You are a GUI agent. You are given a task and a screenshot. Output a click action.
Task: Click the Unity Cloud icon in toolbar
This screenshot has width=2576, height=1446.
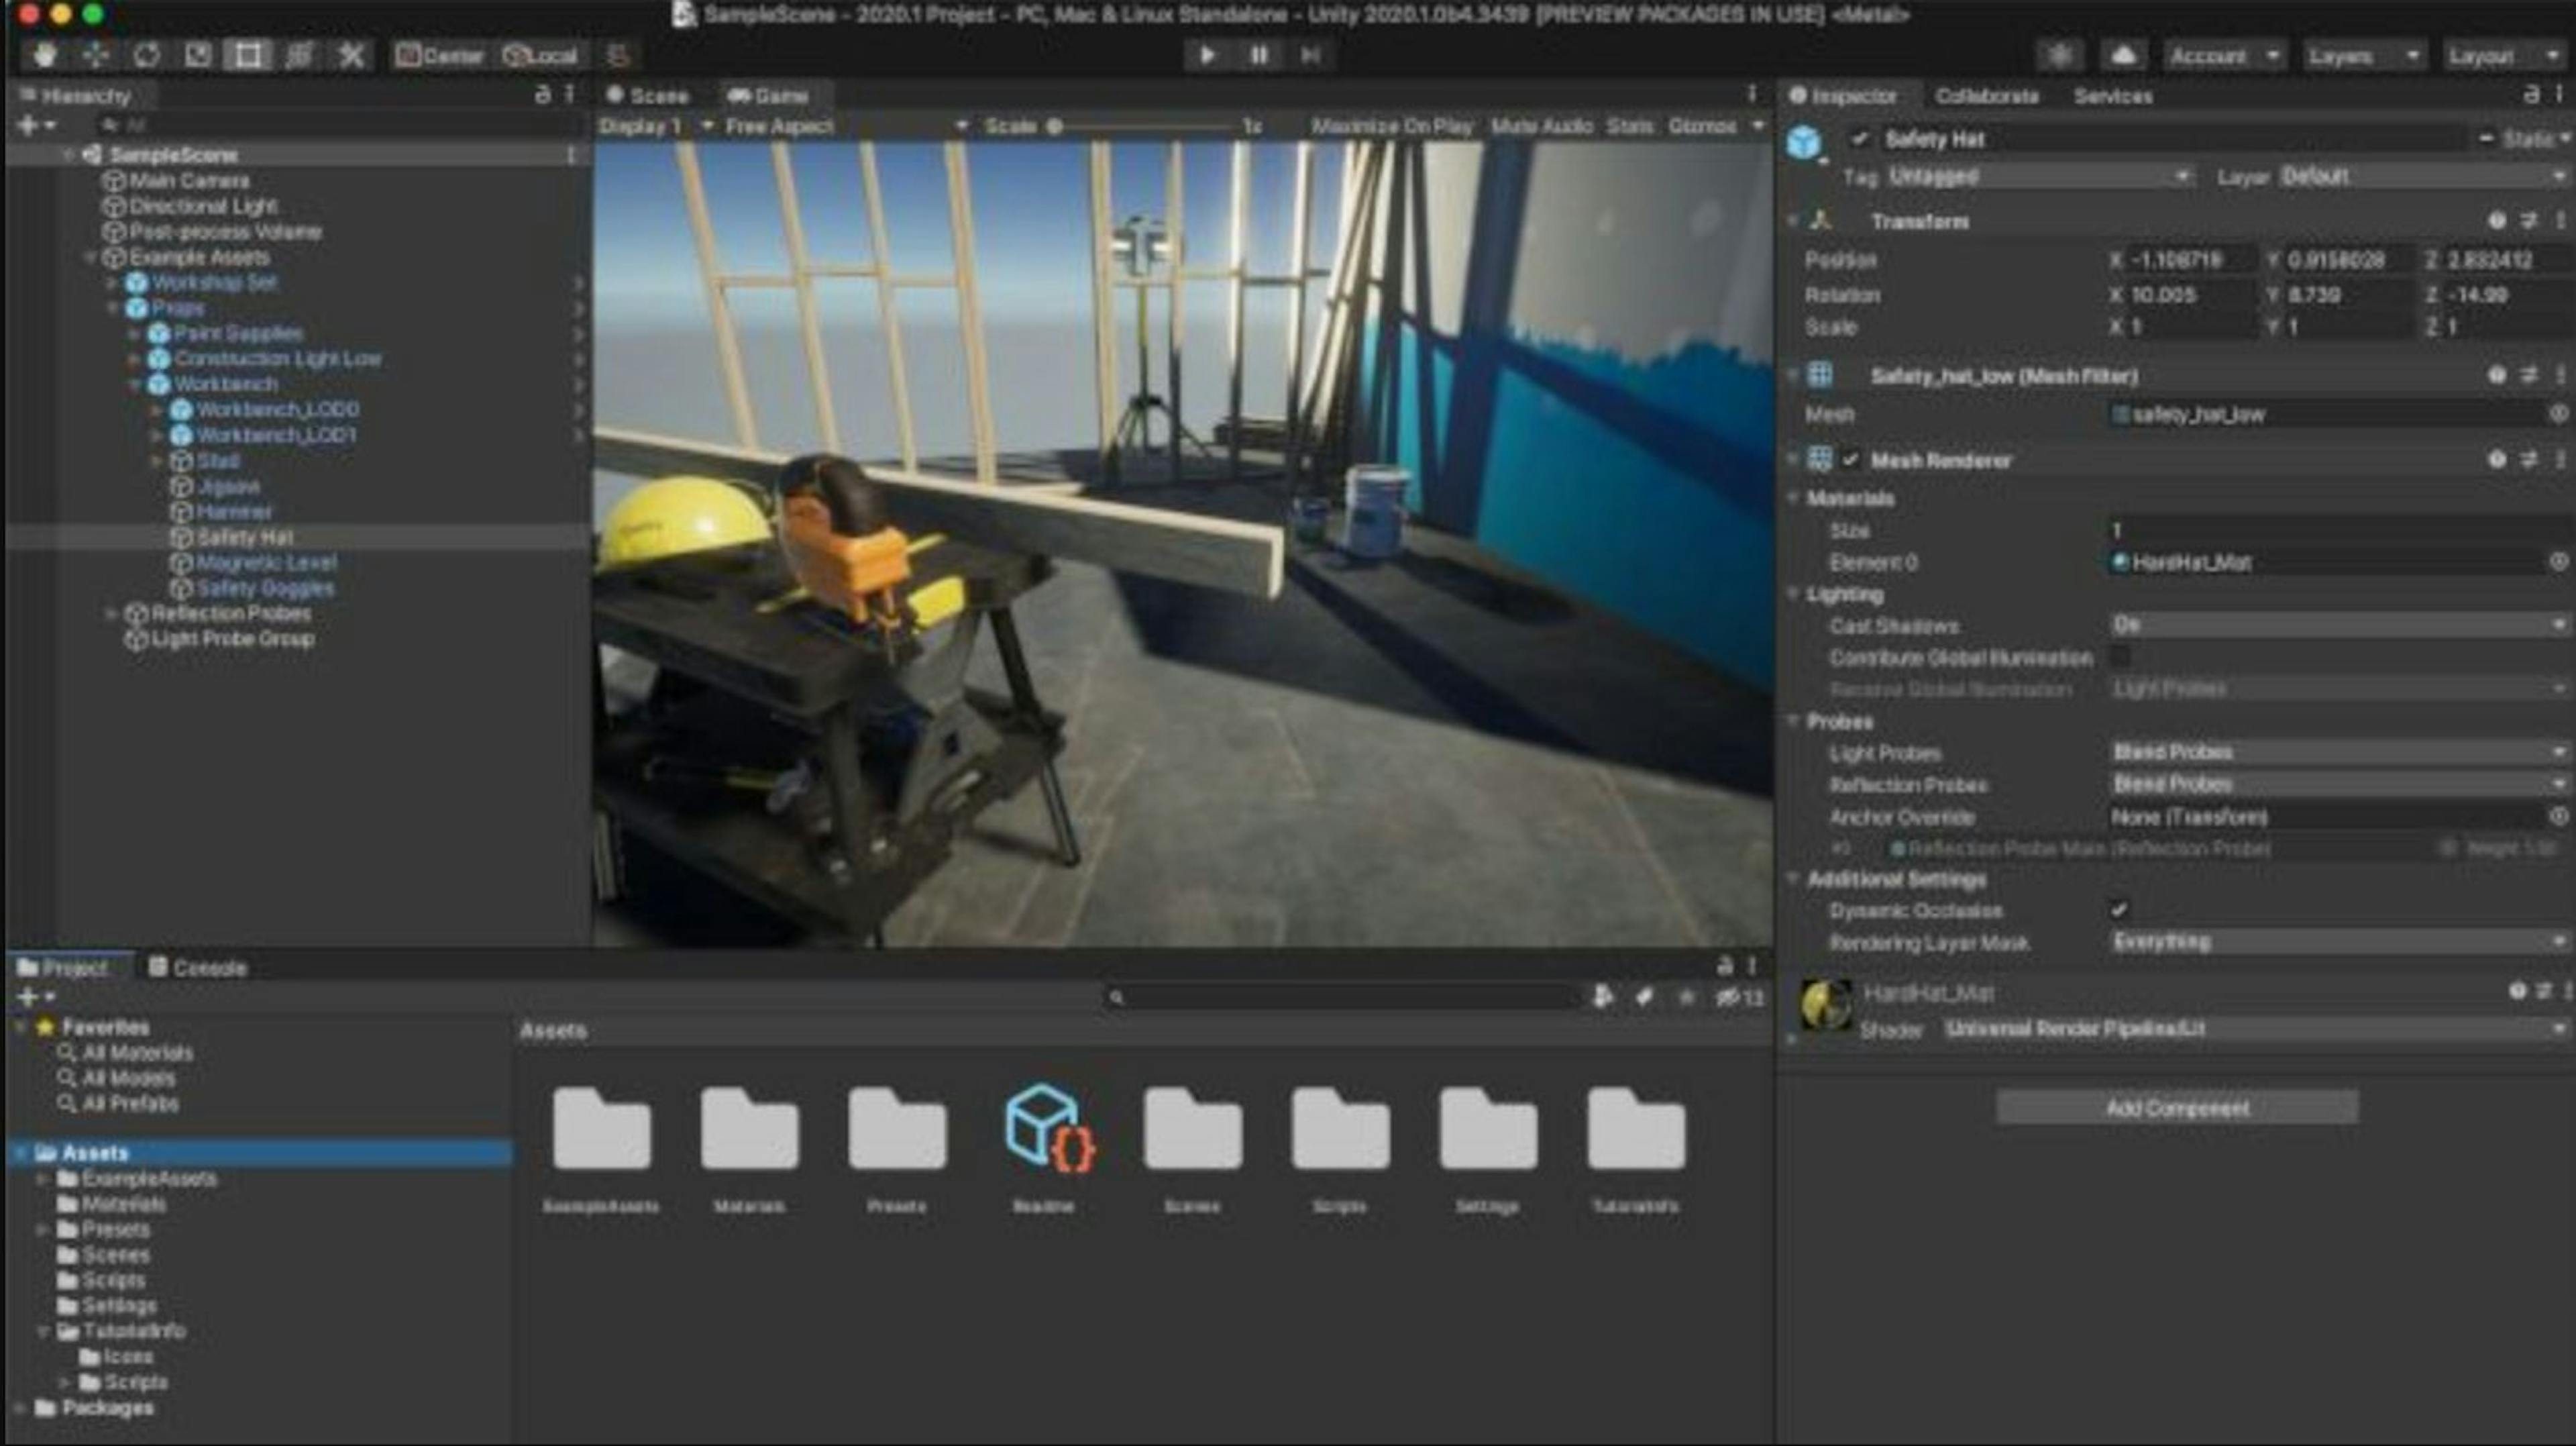(x=2122, y=55)
